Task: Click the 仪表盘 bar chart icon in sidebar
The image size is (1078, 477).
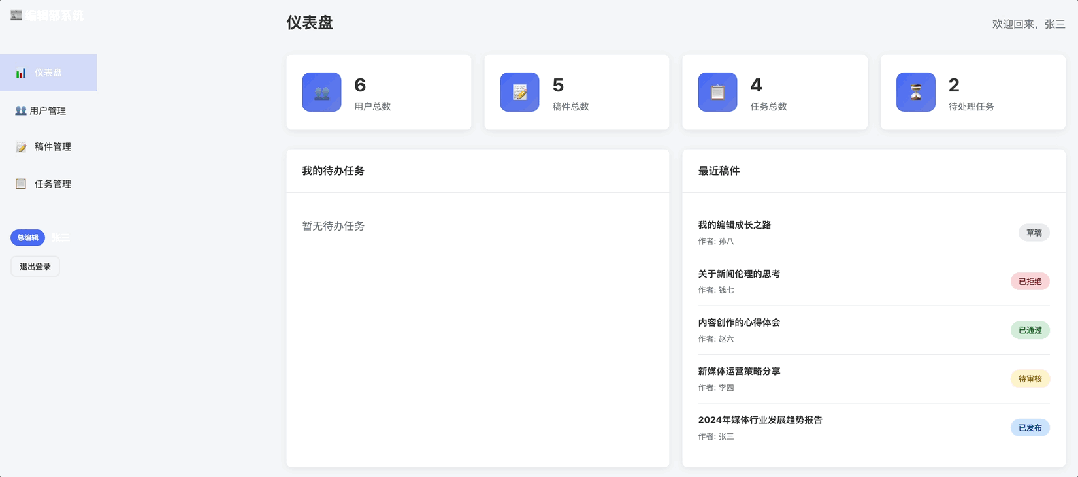Action: (x=20, y=73)
